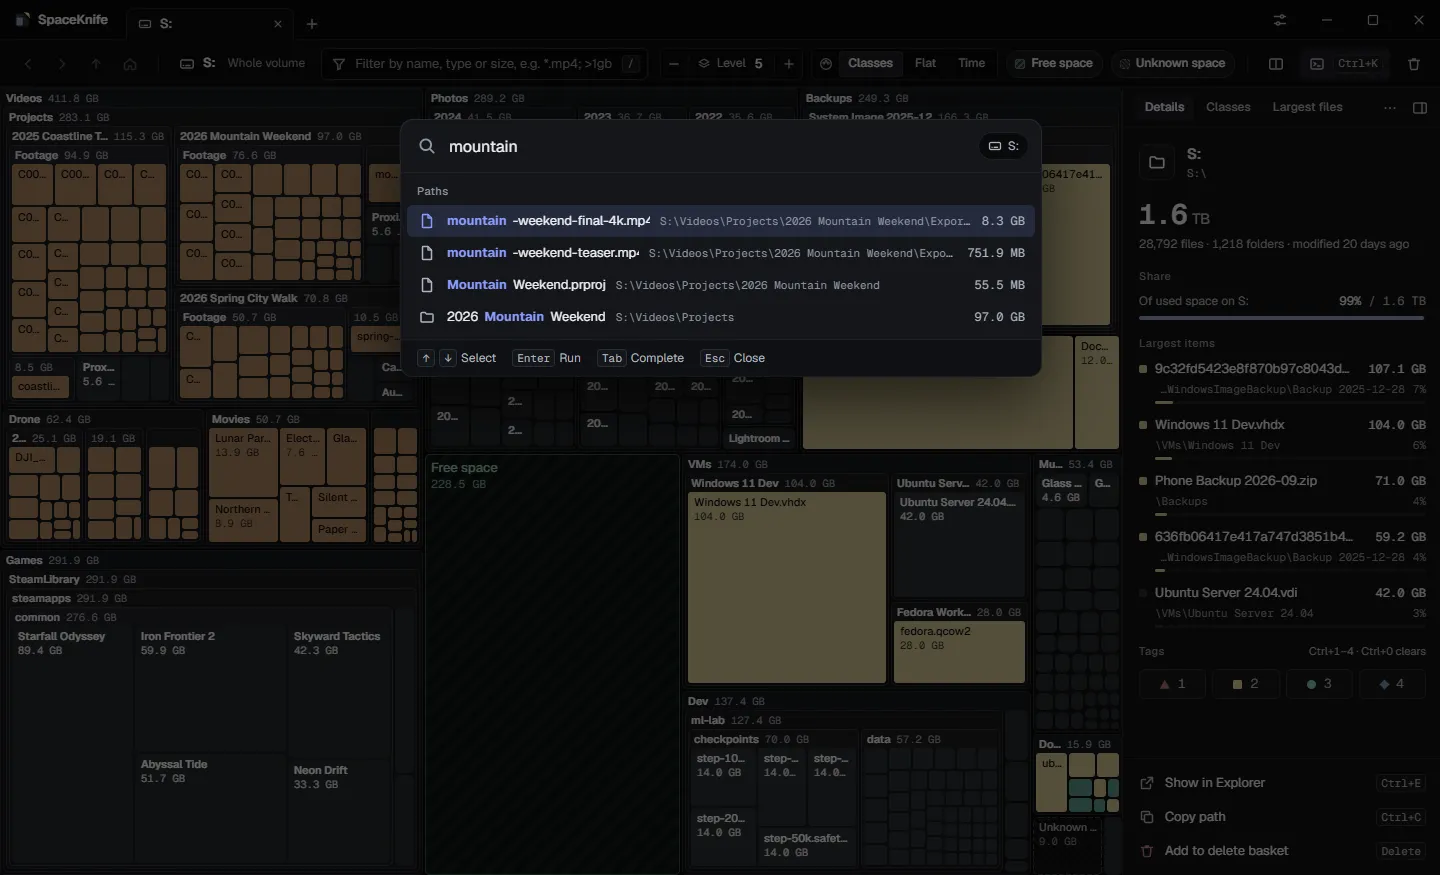This screenshot has width=1440, height=875.
Task: Toggle Unknown space display
Action: (1172, 64)
